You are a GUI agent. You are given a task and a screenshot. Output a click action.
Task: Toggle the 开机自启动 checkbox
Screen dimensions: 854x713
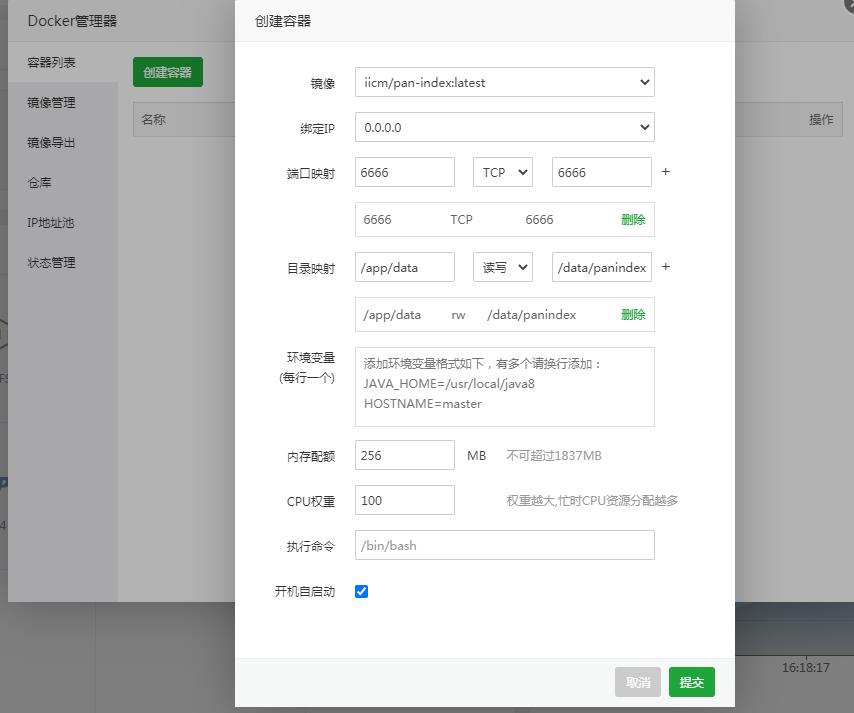pyautogui.click(x=361, y=591)
